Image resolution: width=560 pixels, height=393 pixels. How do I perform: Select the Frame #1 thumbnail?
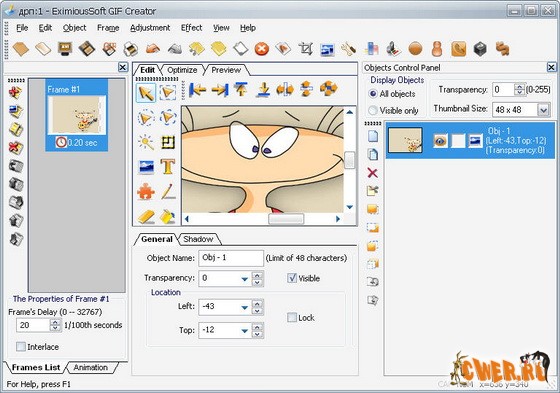pyautogui.click(x=77, y=115)
